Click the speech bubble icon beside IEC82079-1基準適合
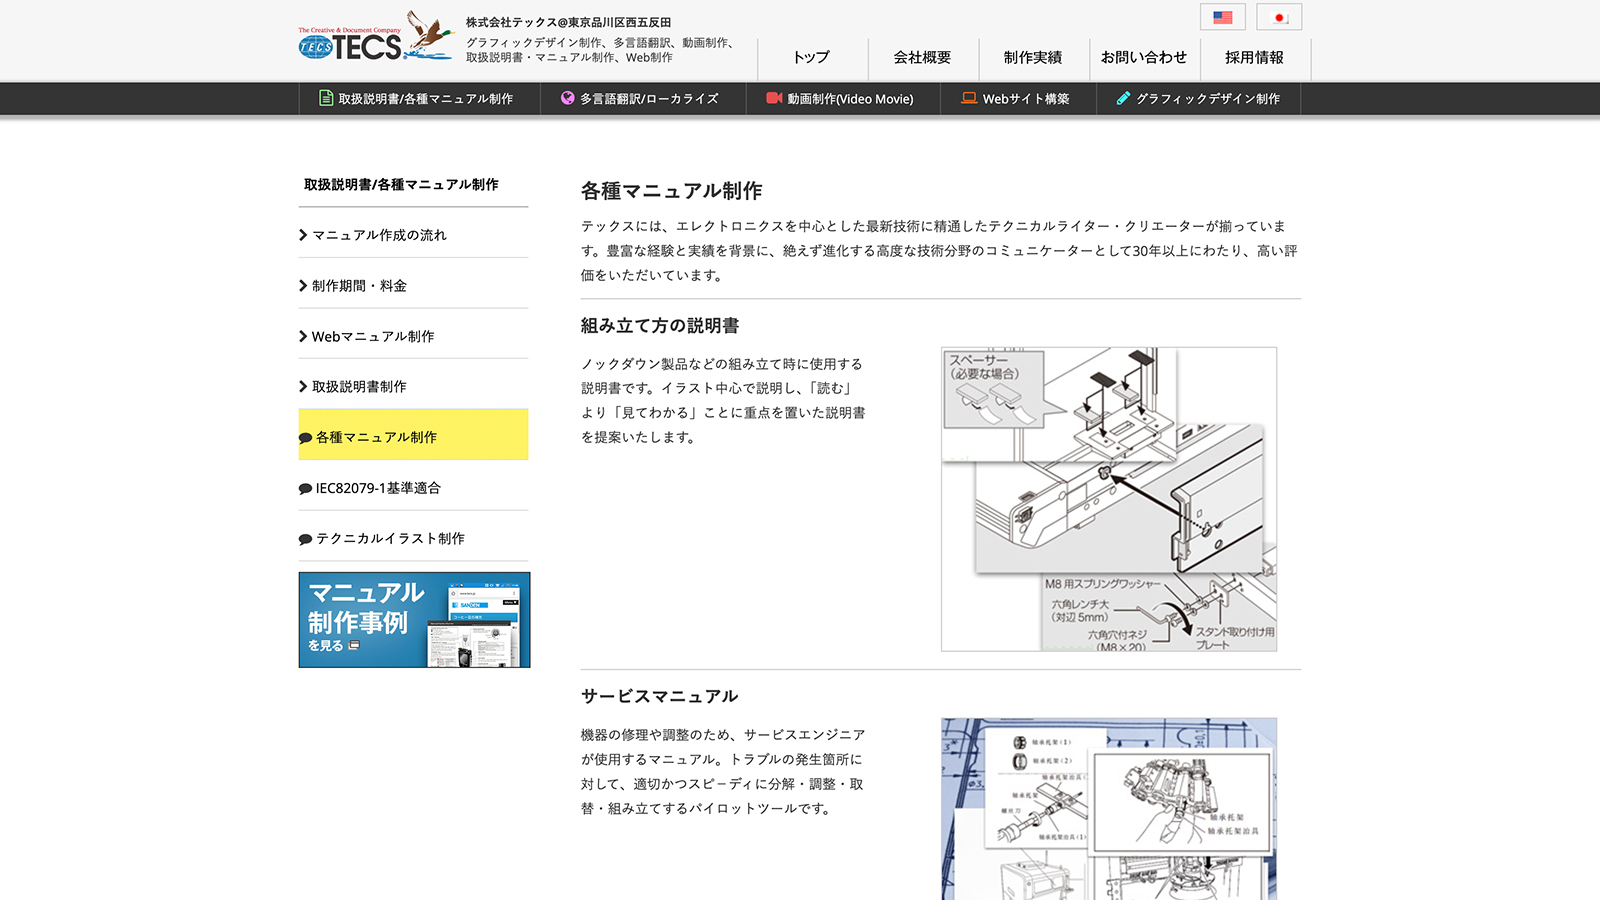Viewport: 1600px width, 900px height. [303, 487]
